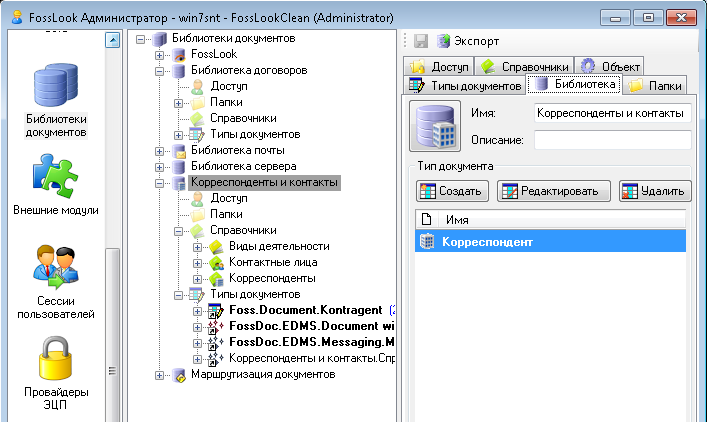Click the Имя input field
The image size is (707, 422).
pyautogui.click(x=612, y=113)
